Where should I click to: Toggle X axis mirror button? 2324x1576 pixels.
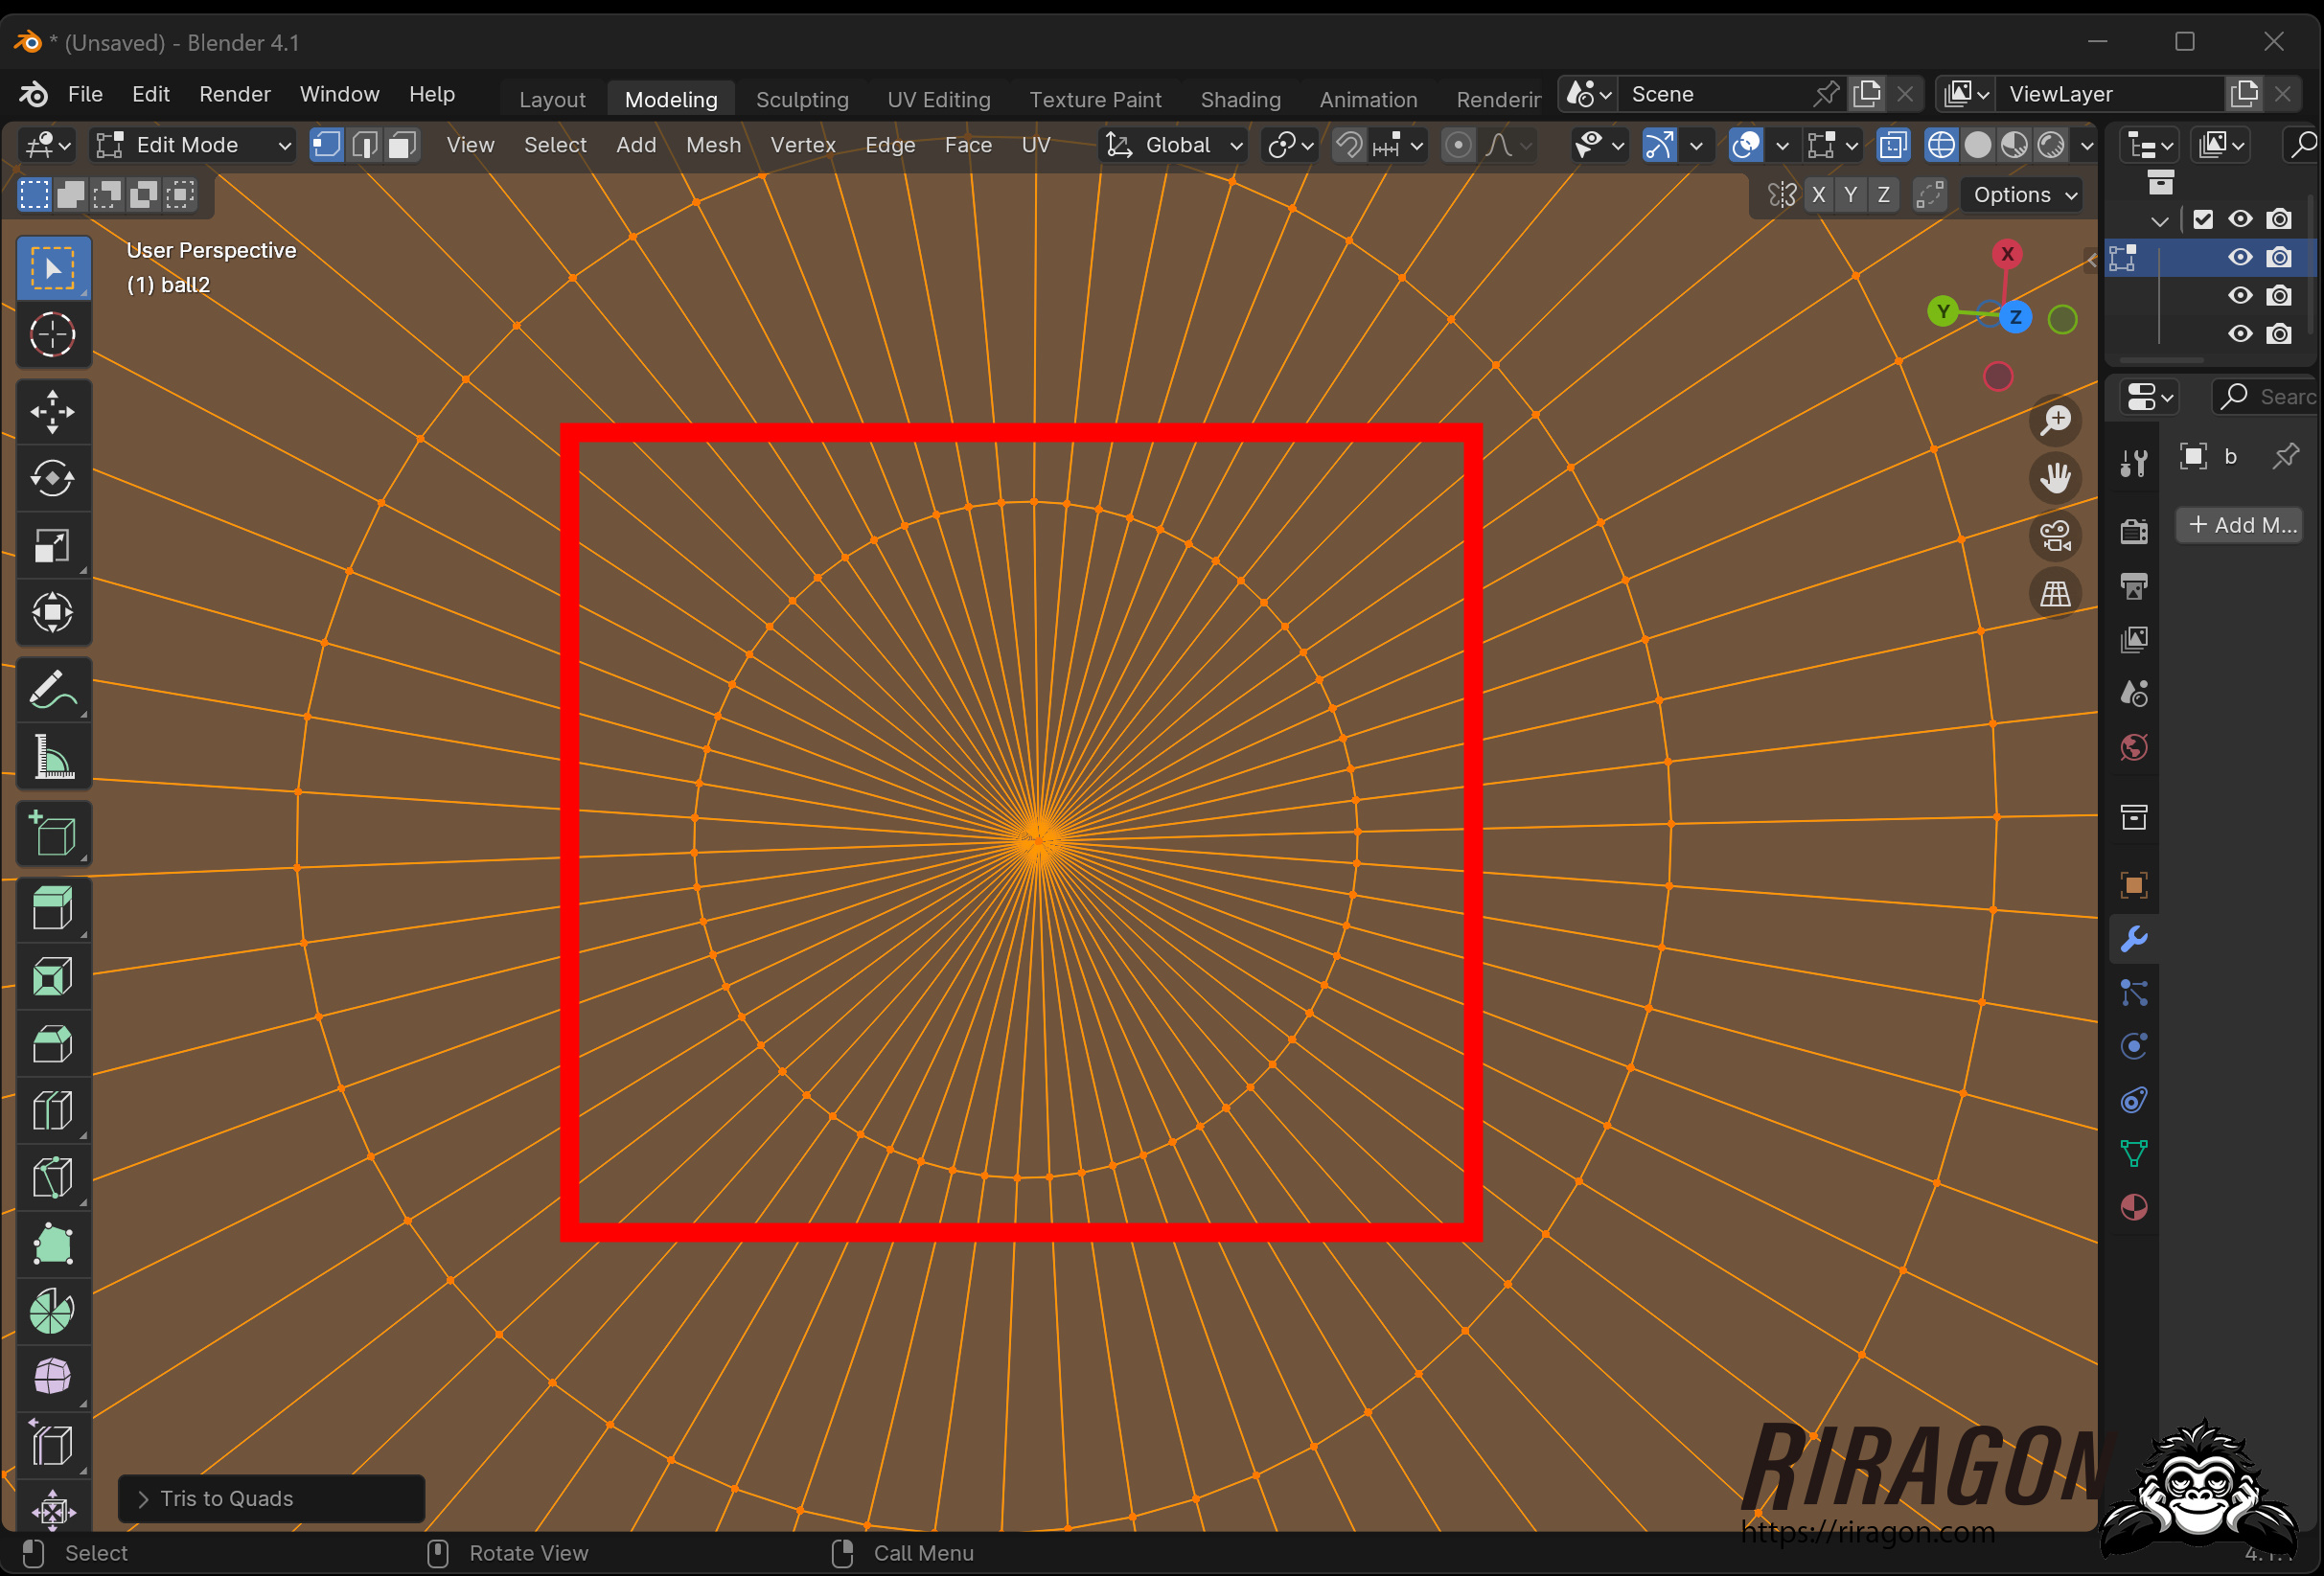coord(1818,195)
